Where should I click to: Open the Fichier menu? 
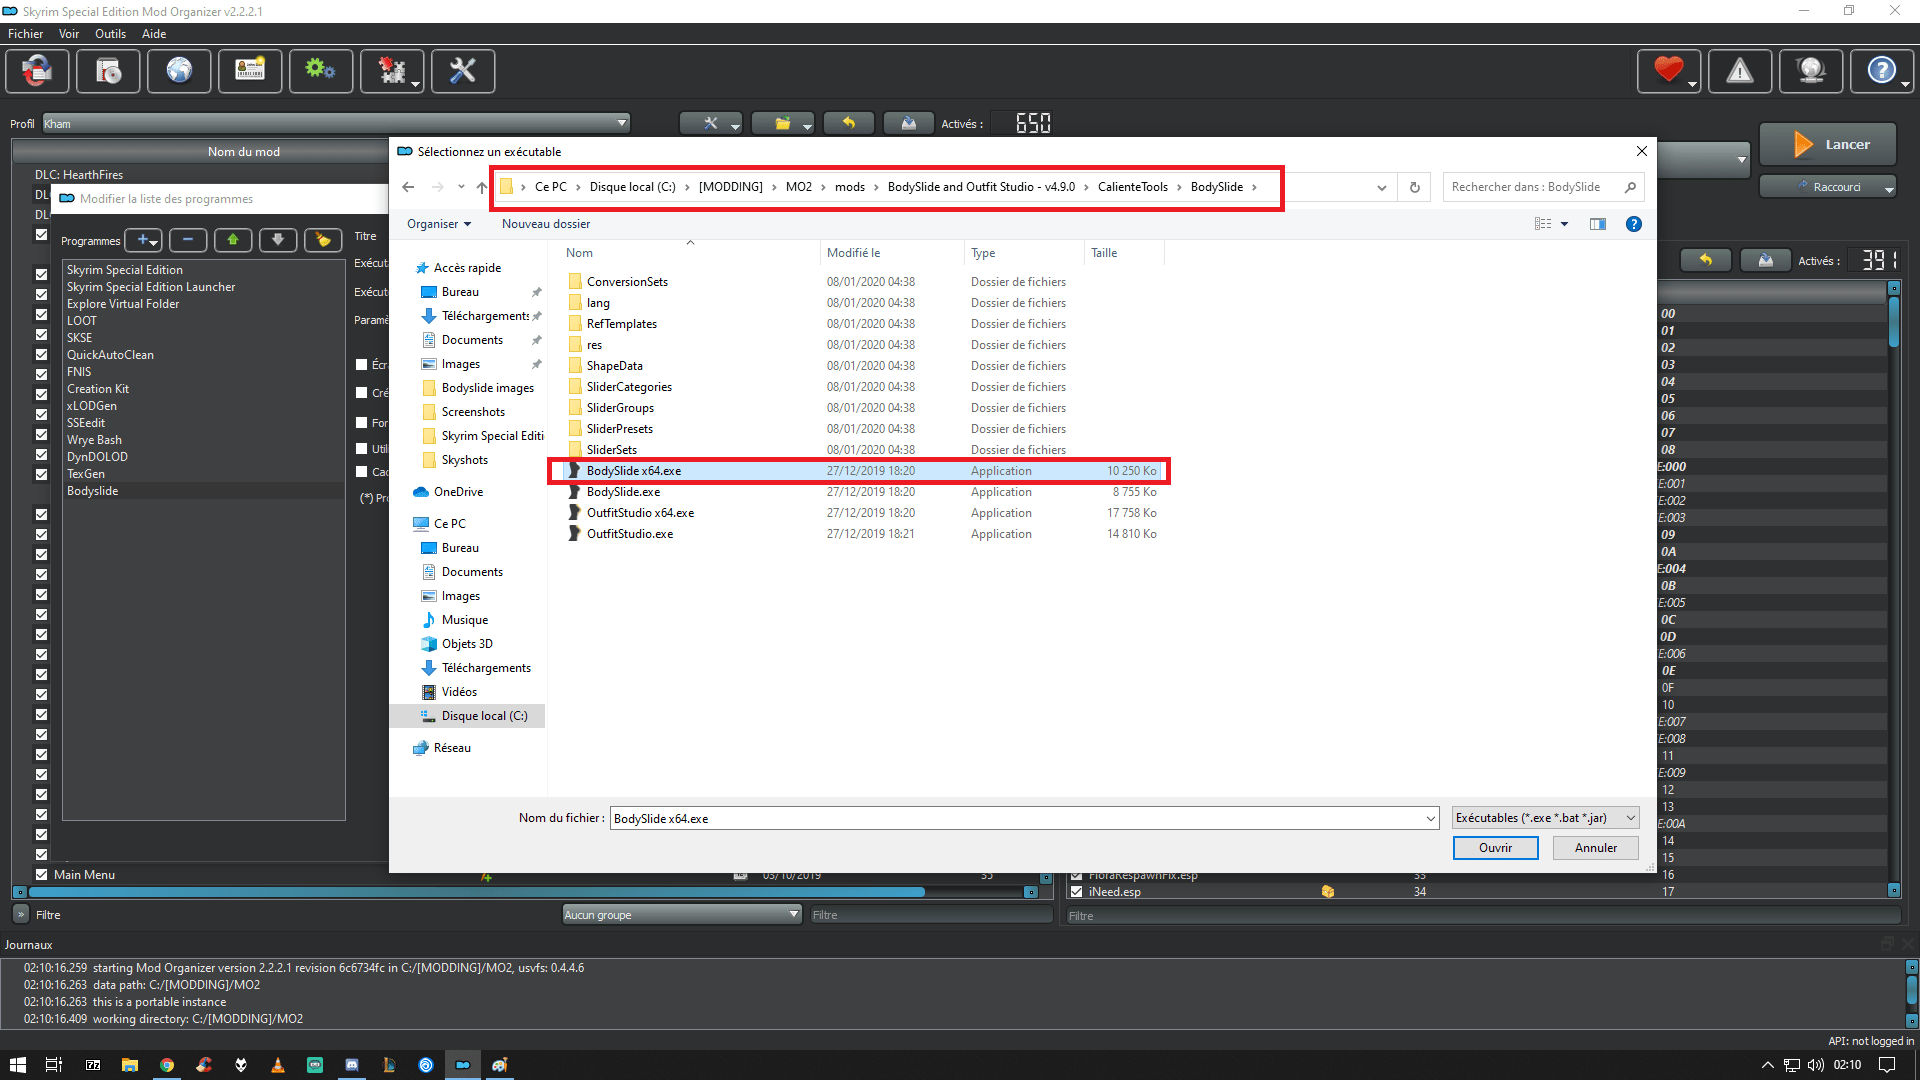25,33
